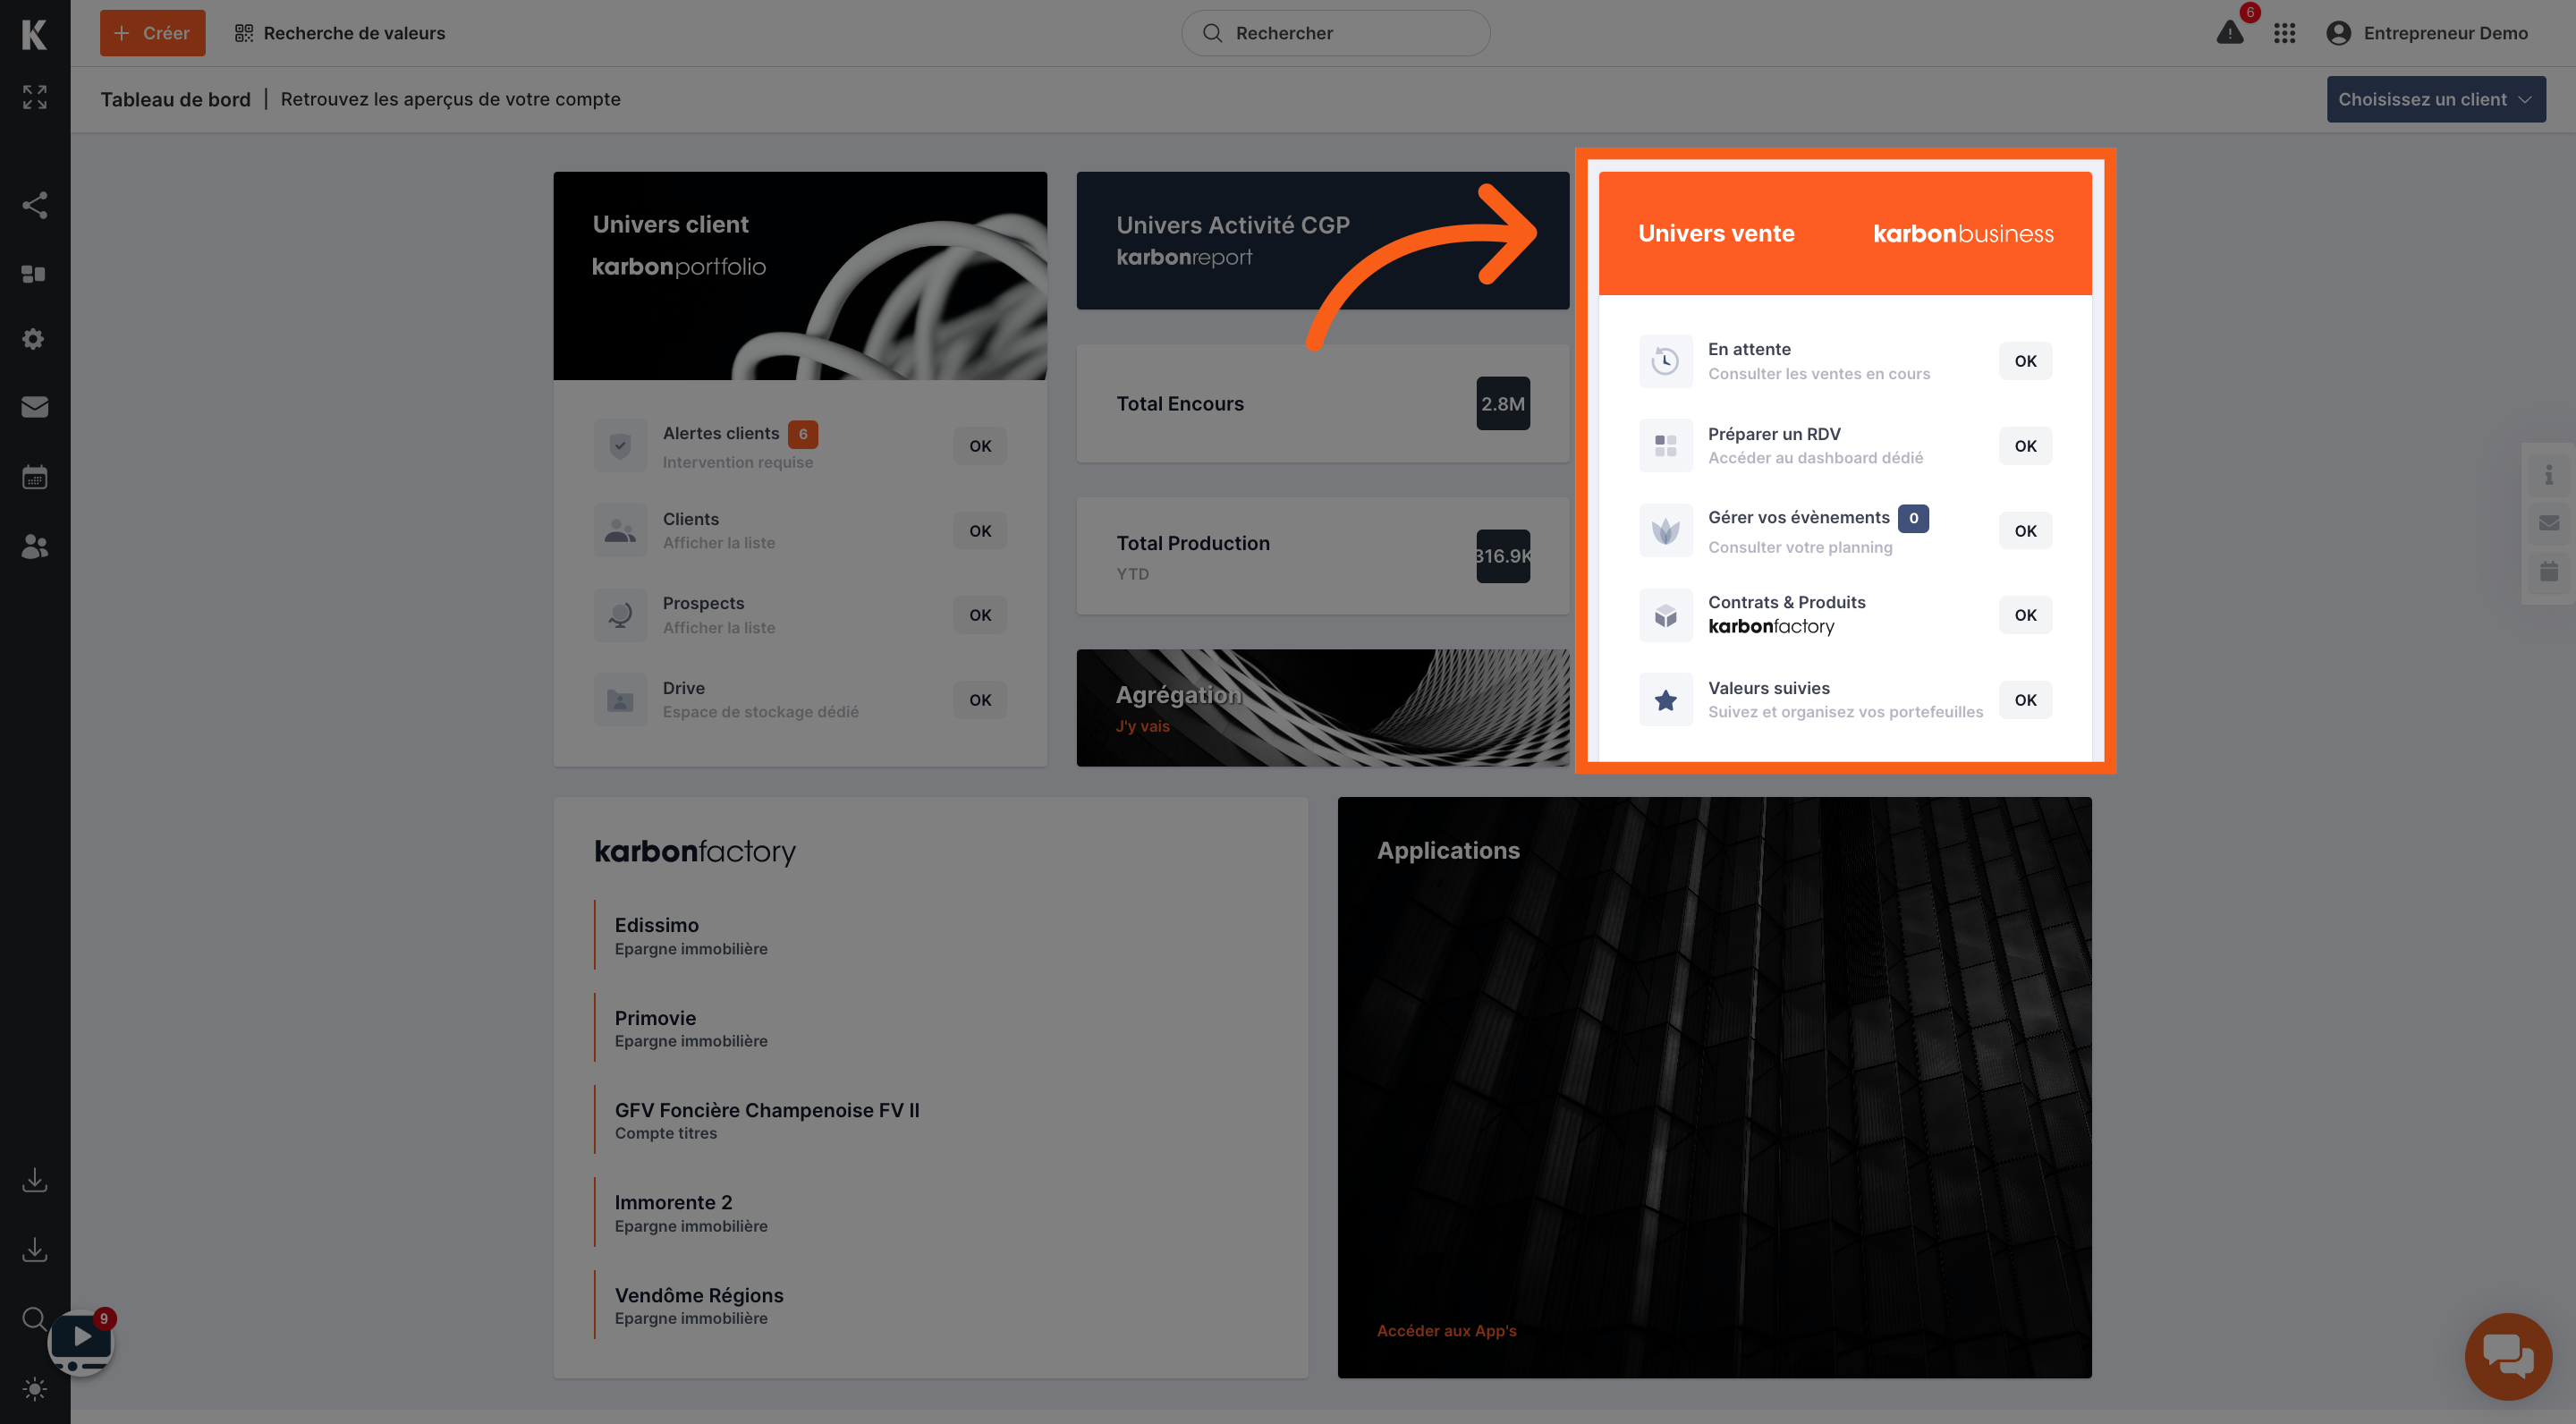The width and height of the screenshot is (2576, 1424).
Task: Toggle fullscreen expand icon in sidebar
Action: pyautogui.click(x=34, y=97)
